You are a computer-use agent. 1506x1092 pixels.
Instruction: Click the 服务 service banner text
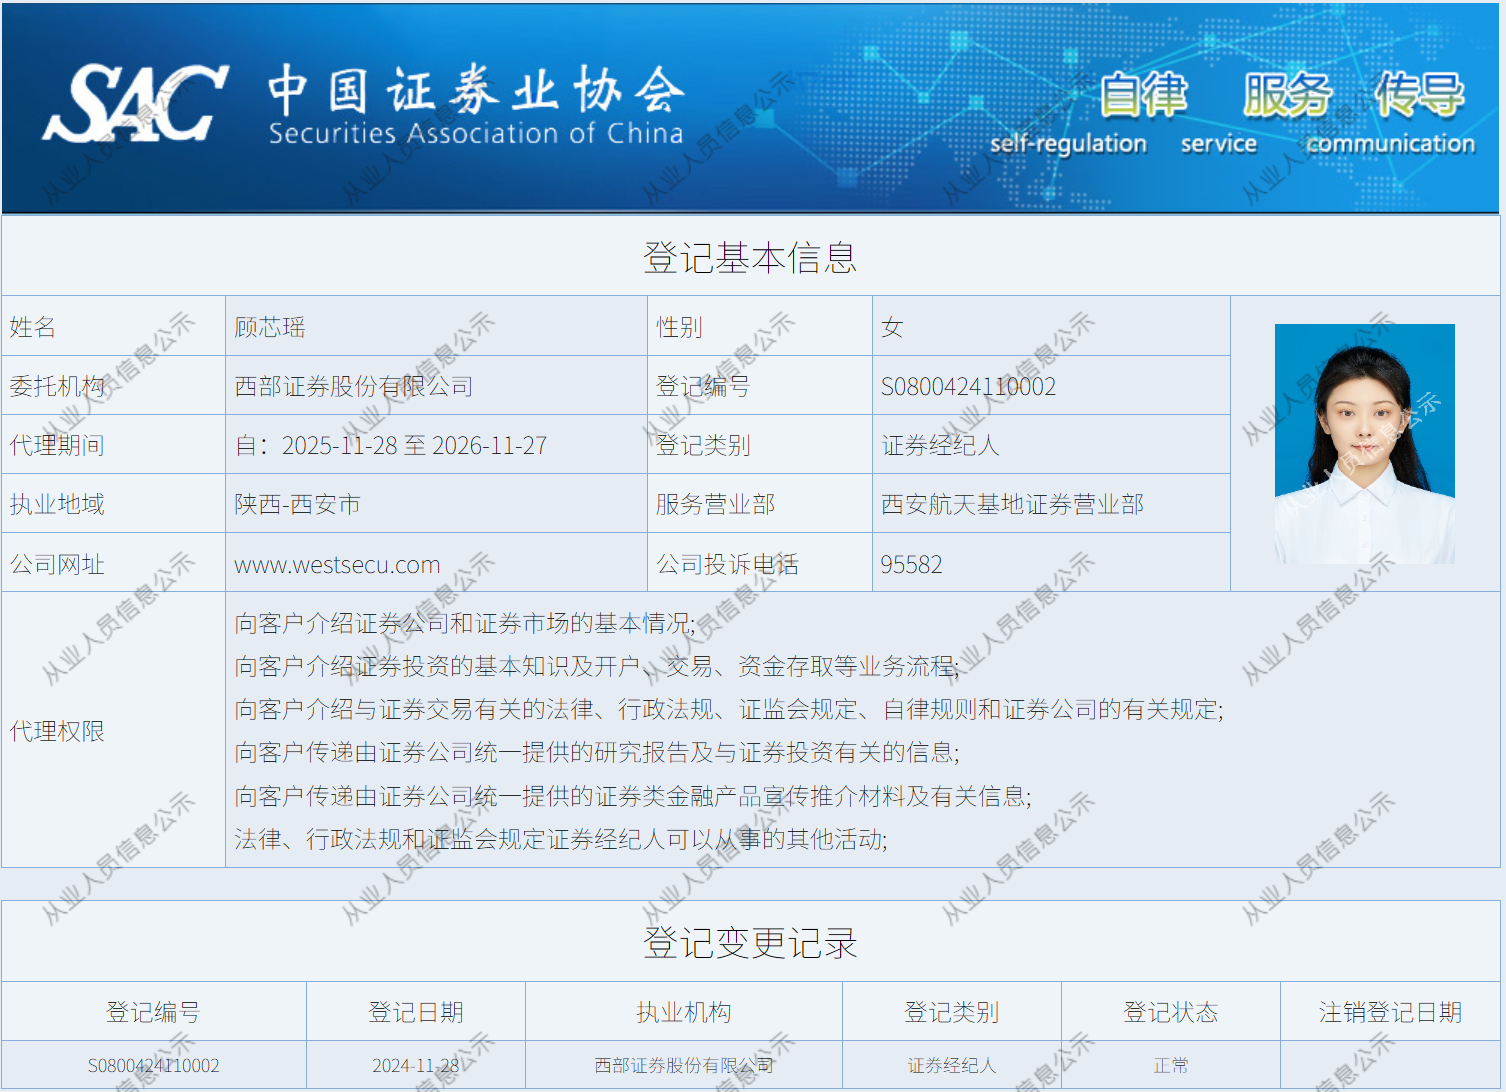[1287, 96]
